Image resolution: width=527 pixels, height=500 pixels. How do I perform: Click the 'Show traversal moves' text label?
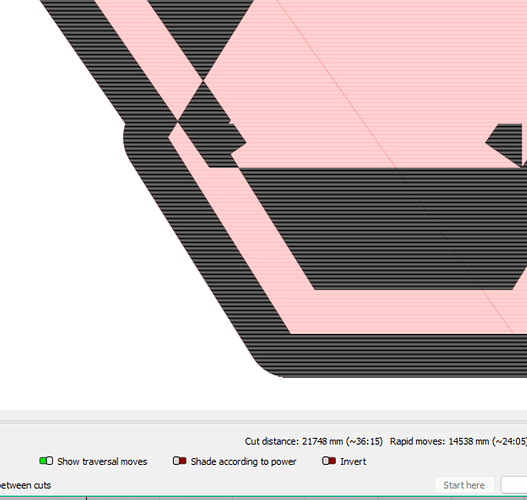(102, 461)
